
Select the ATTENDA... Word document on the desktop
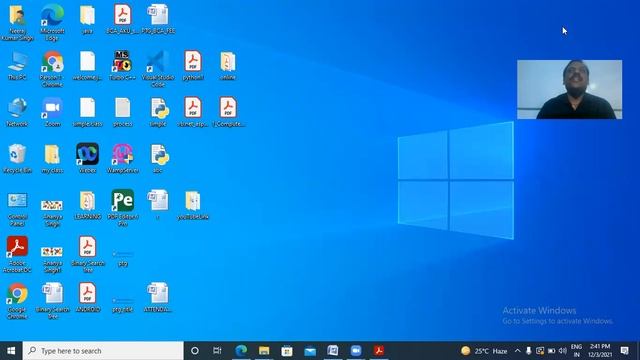click(x=158, y=298)
